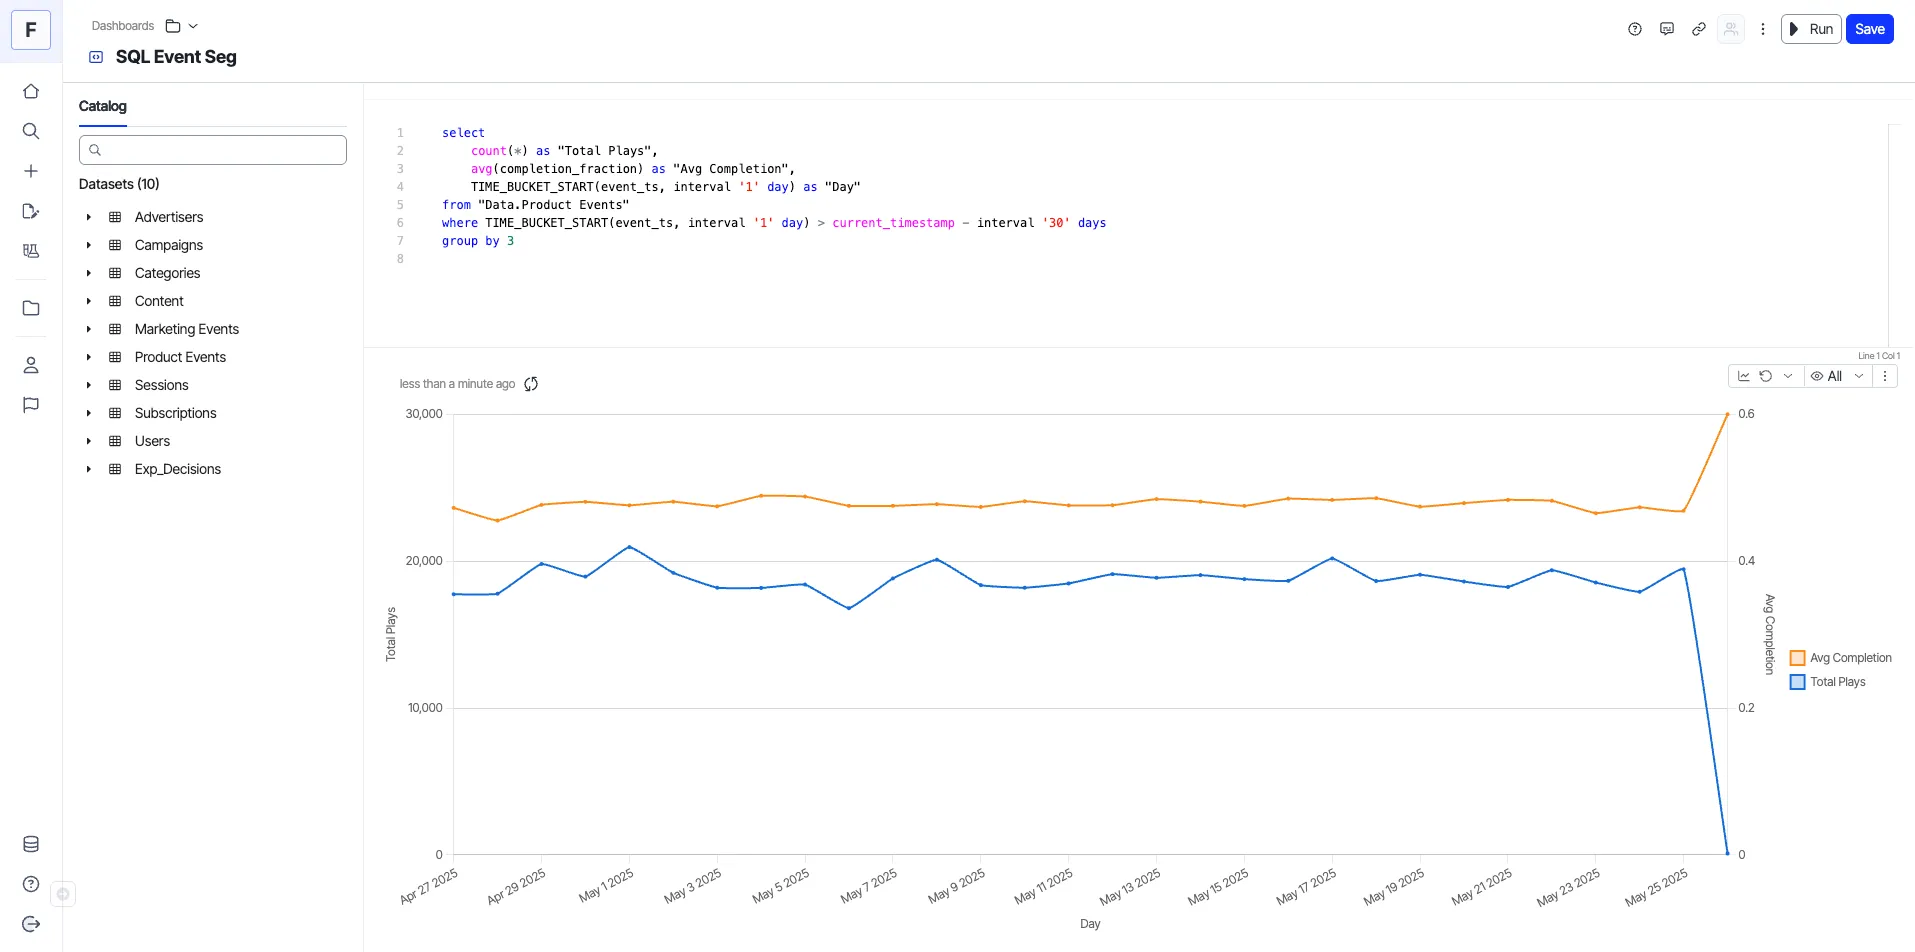Viewport: 1915px width, 952px height.
Task: Open the flag icon in left sidebar
Action: 31,405
